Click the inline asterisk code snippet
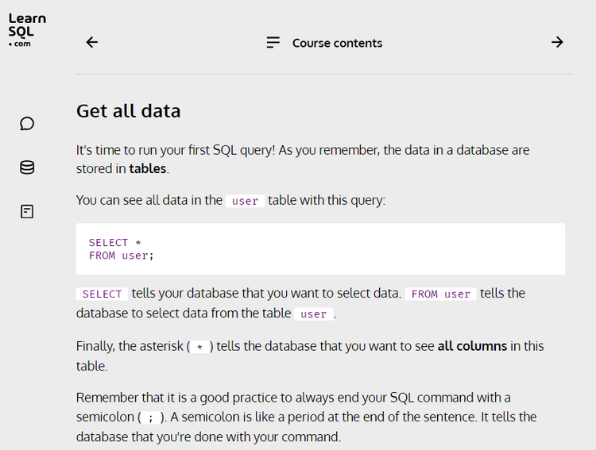The height and width of the screenshot is (450, 596). point(200,347)
